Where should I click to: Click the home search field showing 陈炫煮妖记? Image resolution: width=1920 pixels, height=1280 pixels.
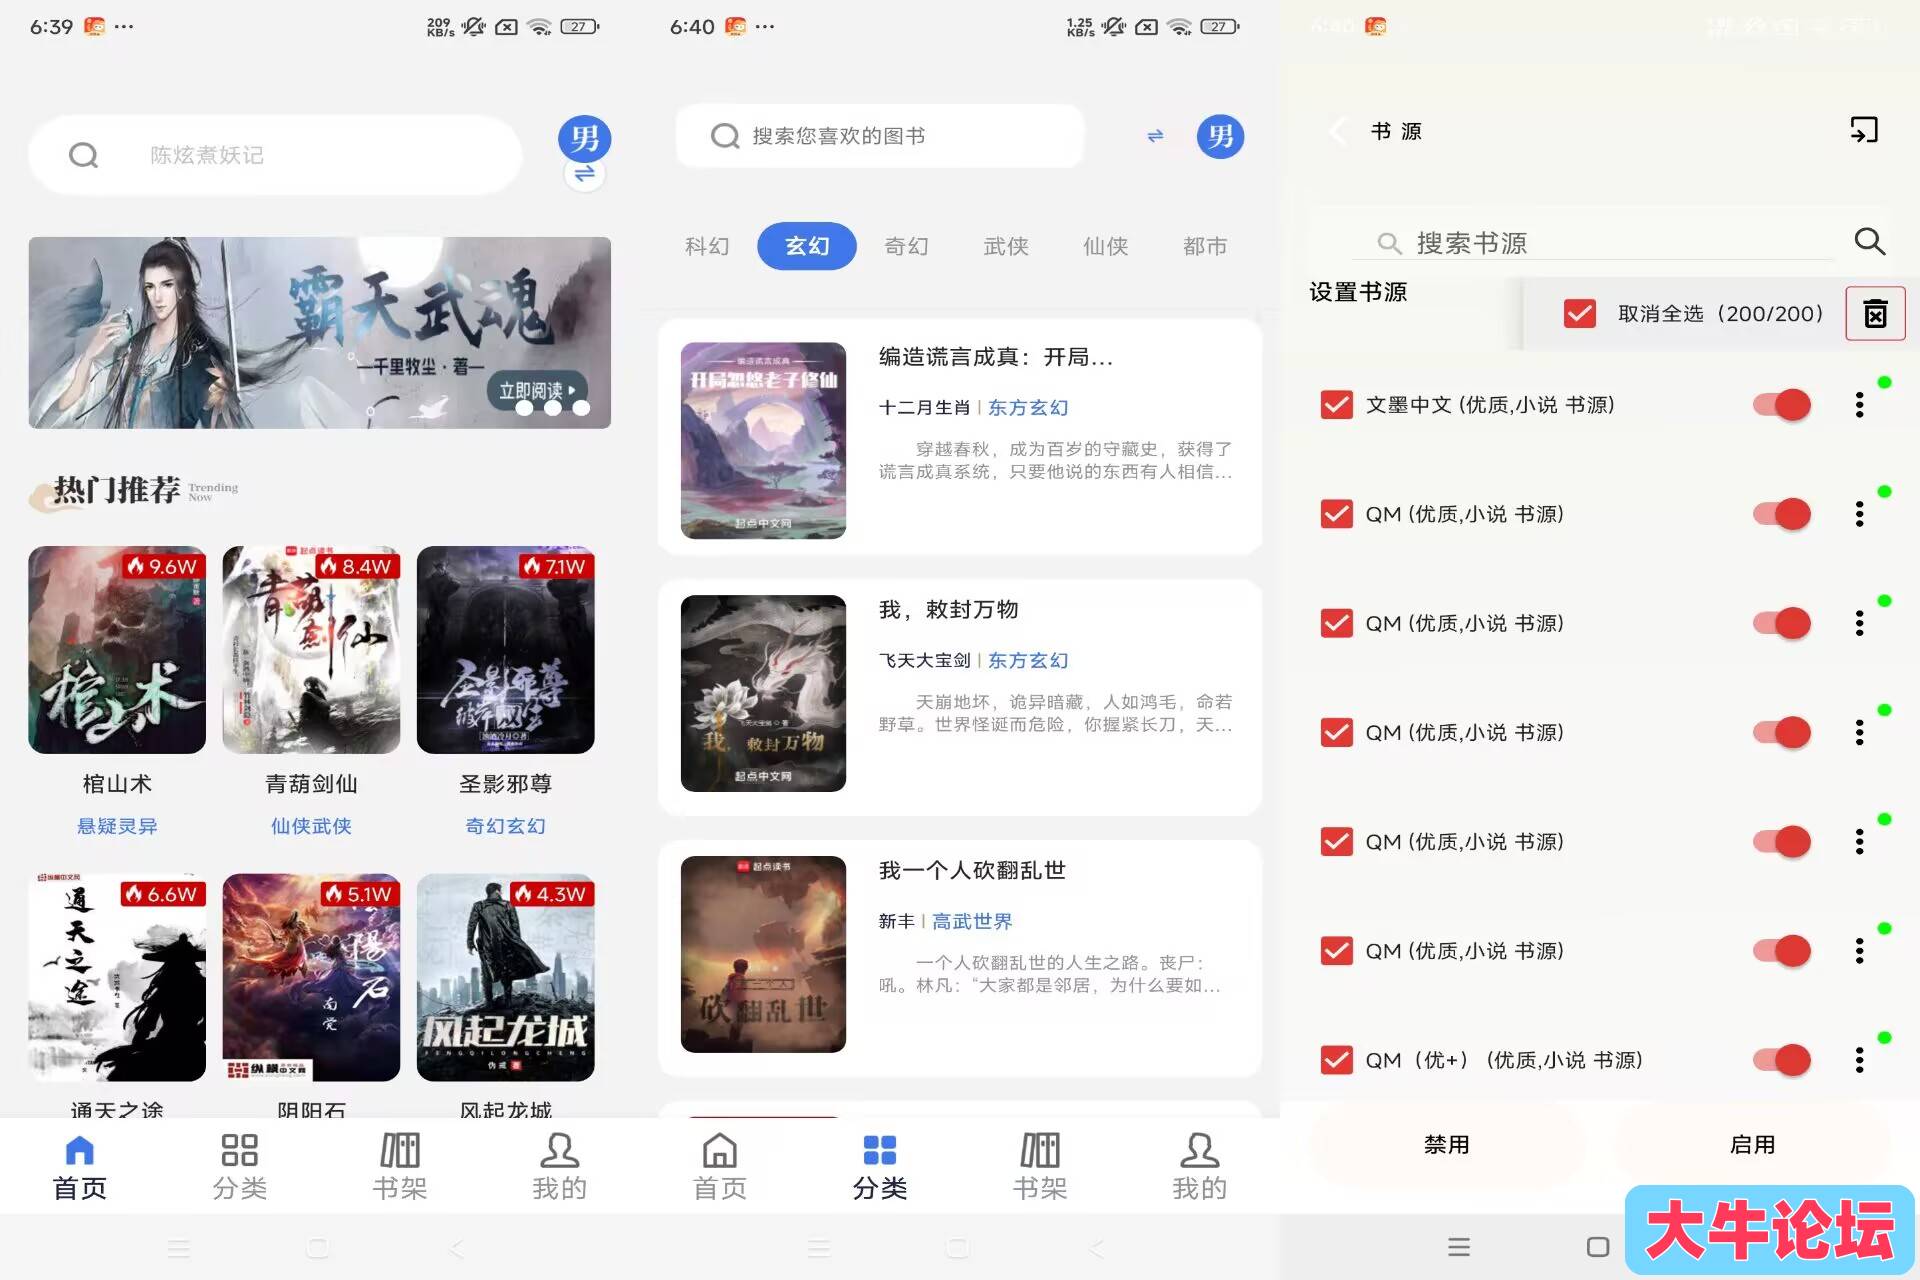coord(275,155)
